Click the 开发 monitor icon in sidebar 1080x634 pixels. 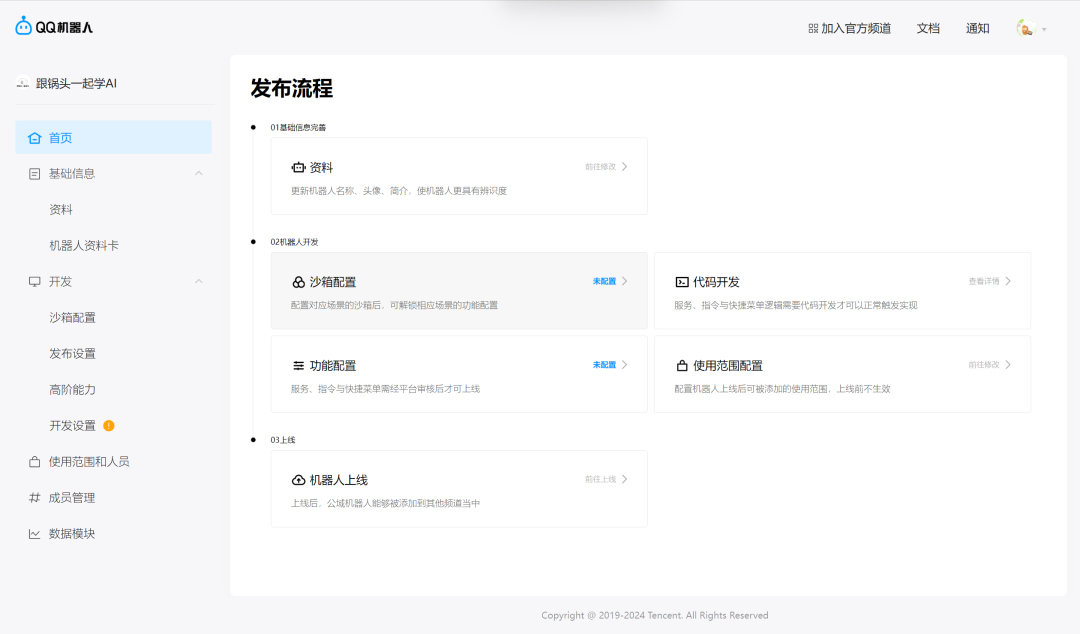(x=33, y=281)
